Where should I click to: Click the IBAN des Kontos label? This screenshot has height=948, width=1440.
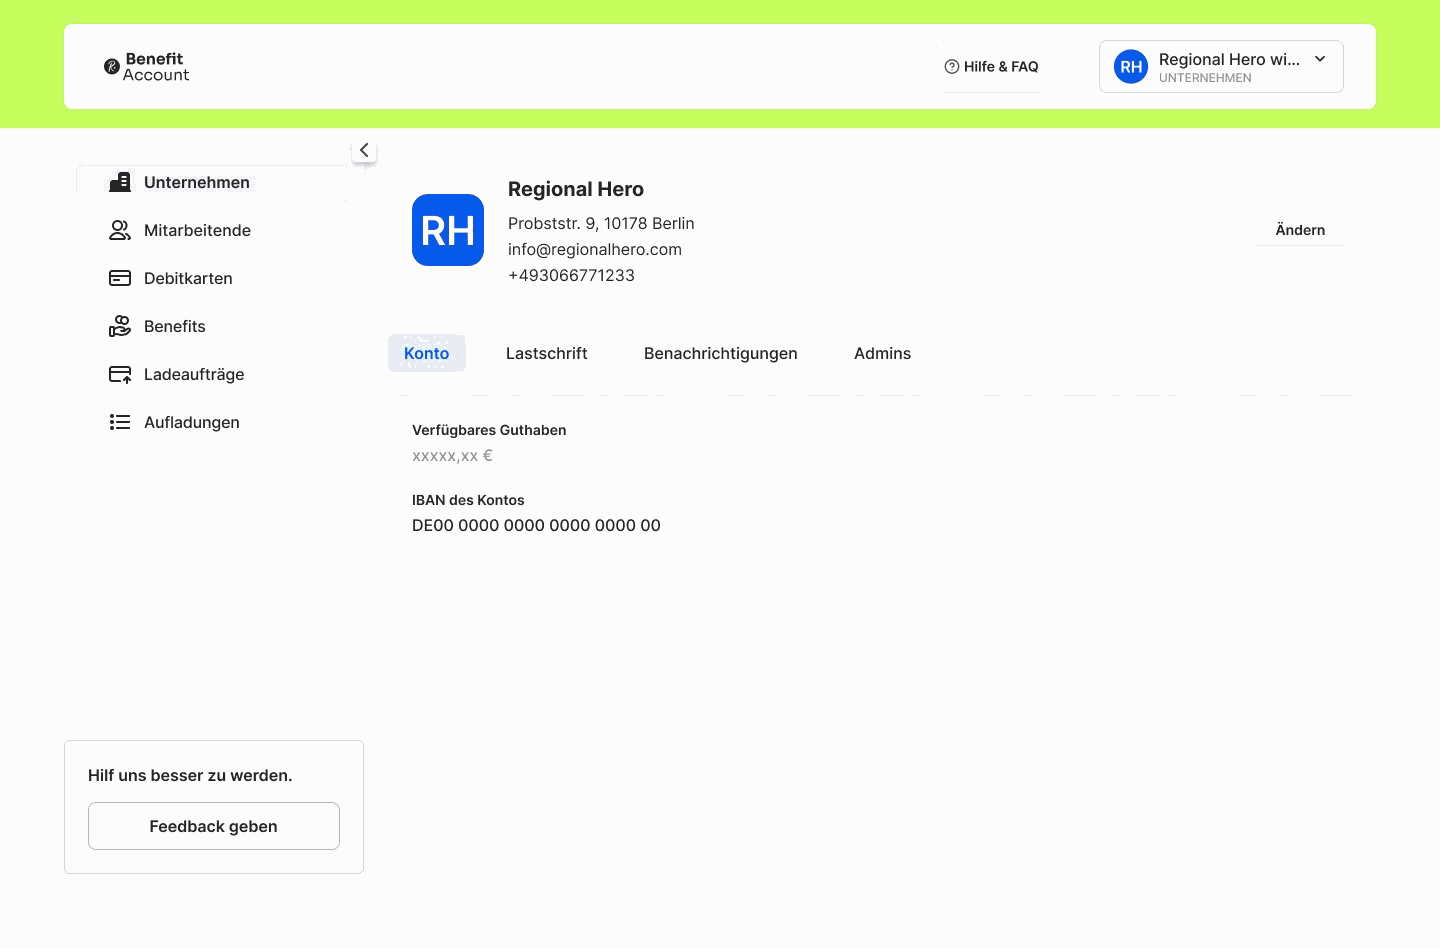click(x=468, y=500)
